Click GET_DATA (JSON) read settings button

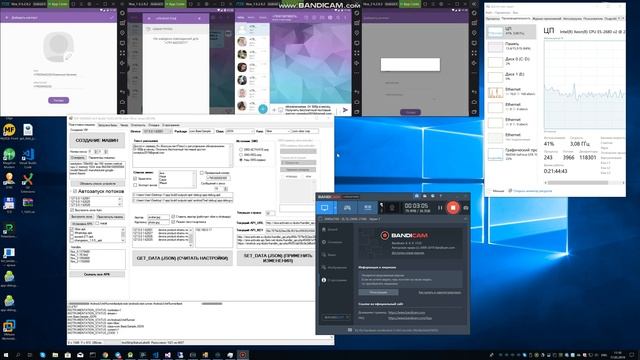(x=182, y=258)
